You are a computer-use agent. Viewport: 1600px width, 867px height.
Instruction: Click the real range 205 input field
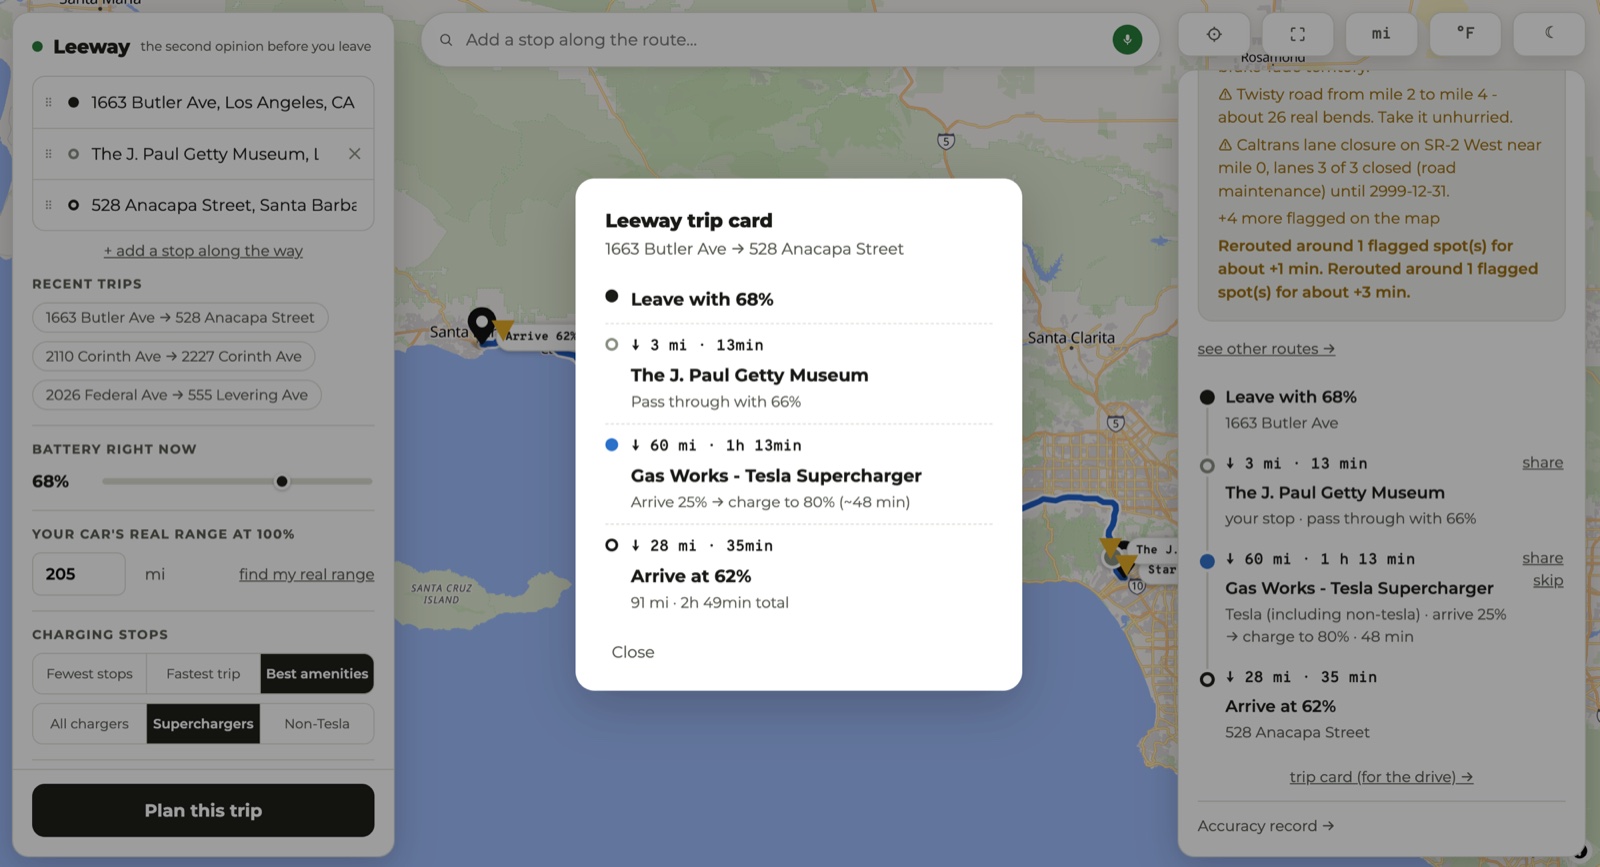[79, 574]
